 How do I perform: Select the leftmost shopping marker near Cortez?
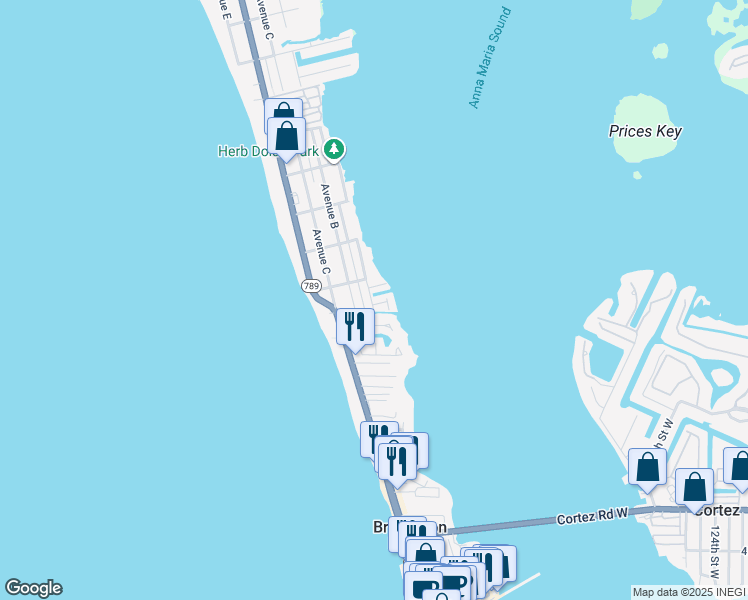coord(647,469)
